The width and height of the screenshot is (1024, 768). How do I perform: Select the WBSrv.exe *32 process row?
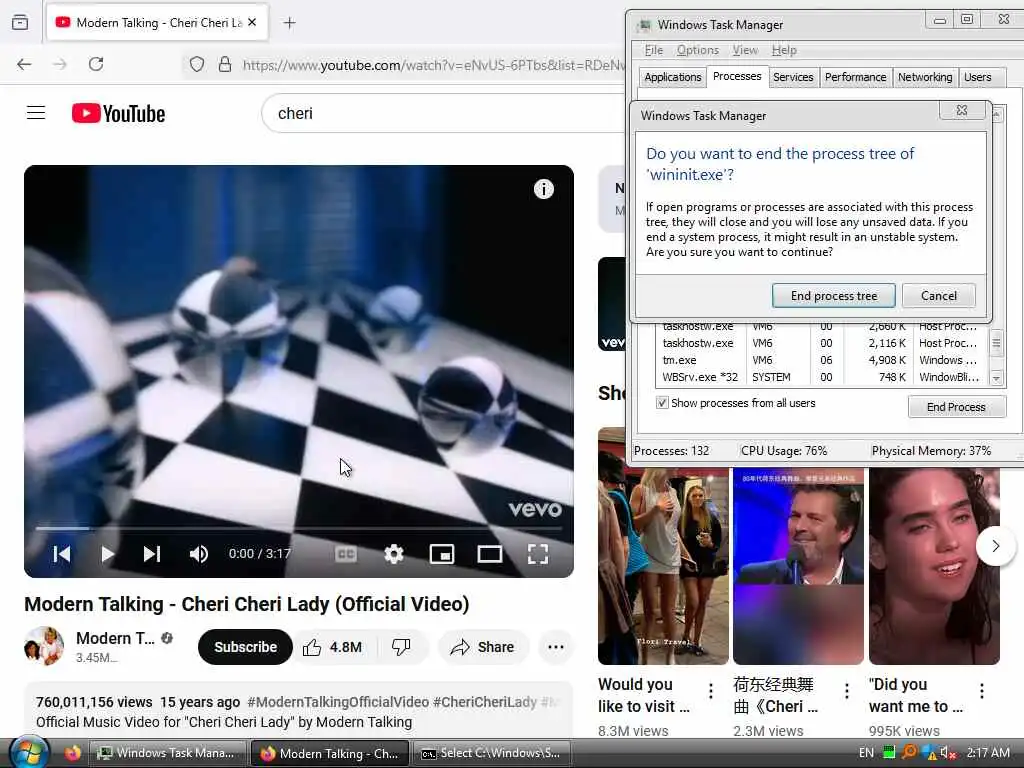click(x=823, y=377)
